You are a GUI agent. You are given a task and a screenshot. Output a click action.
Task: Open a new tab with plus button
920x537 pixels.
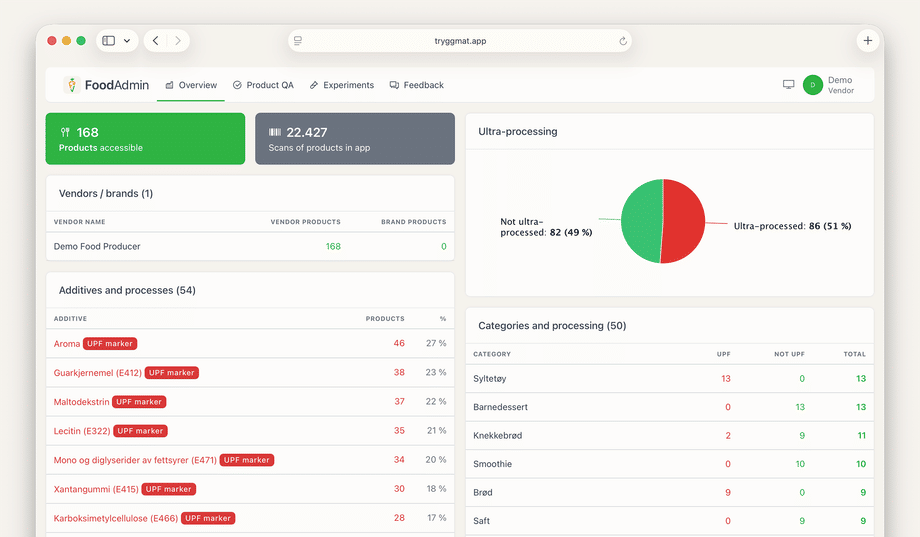[868, 40]
